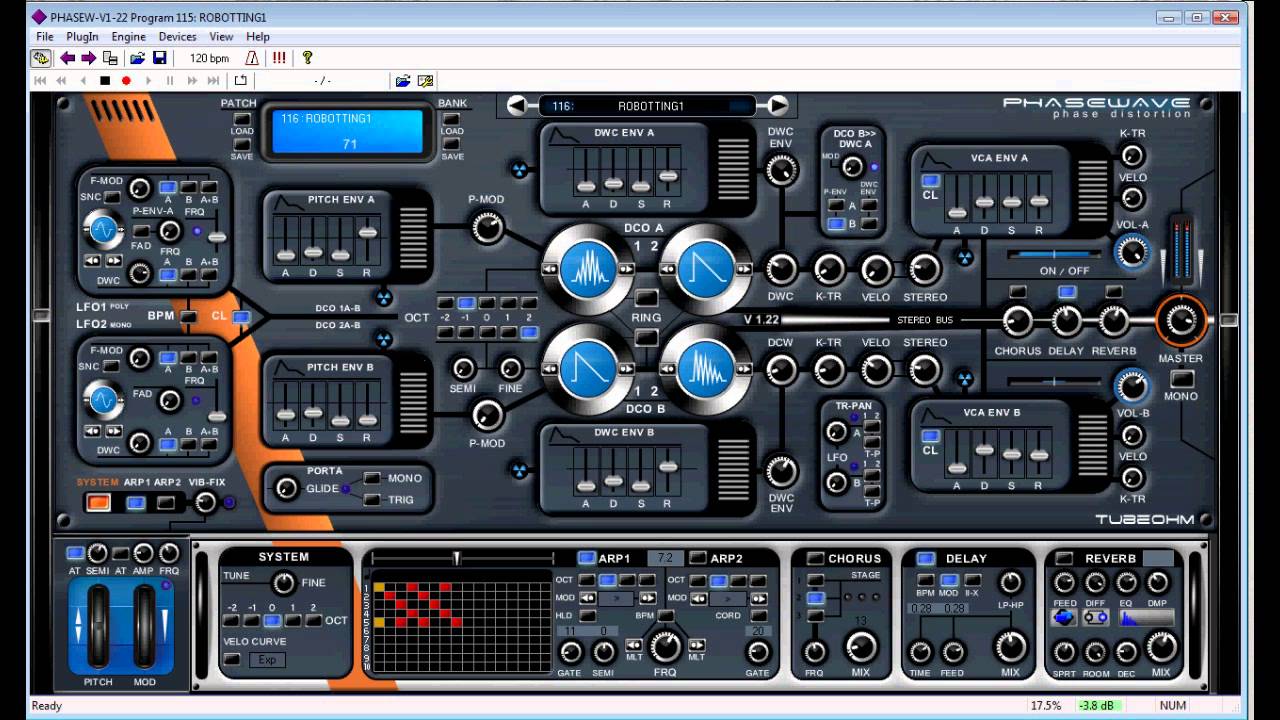Click the LFO2 next waveform arrow
This screenshot has height=720, width=1280.
114,431
